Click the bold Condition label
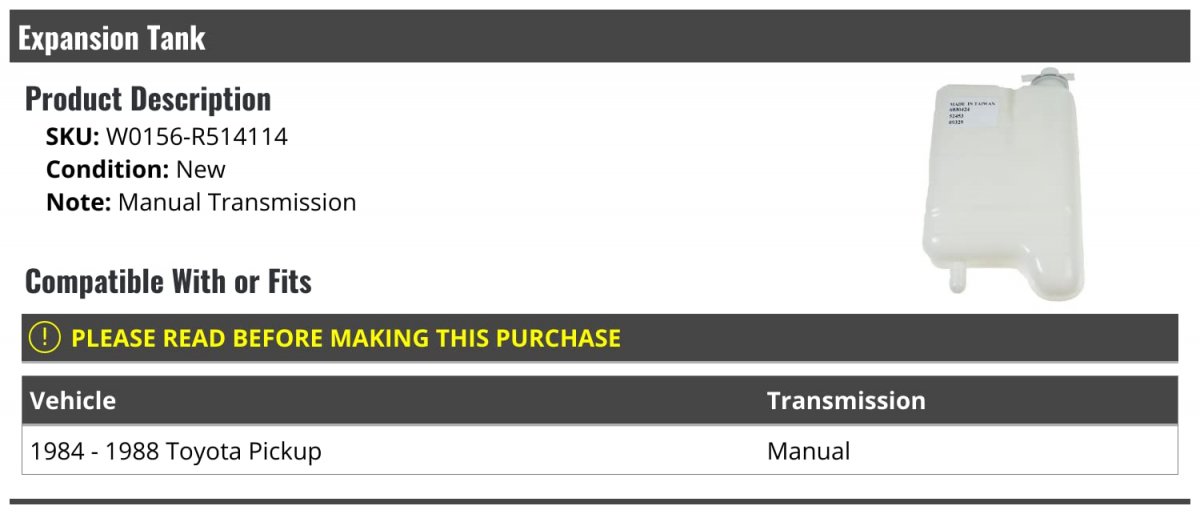The image size is (1200, 514). [x=107, y=169]
